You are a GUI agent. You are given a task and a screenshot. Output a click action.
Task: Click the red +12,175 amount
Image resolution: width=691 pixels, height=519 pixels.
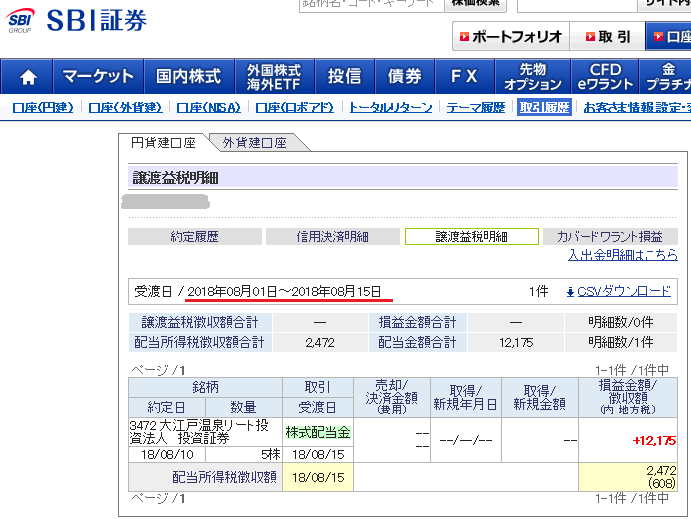click(654, 441)
